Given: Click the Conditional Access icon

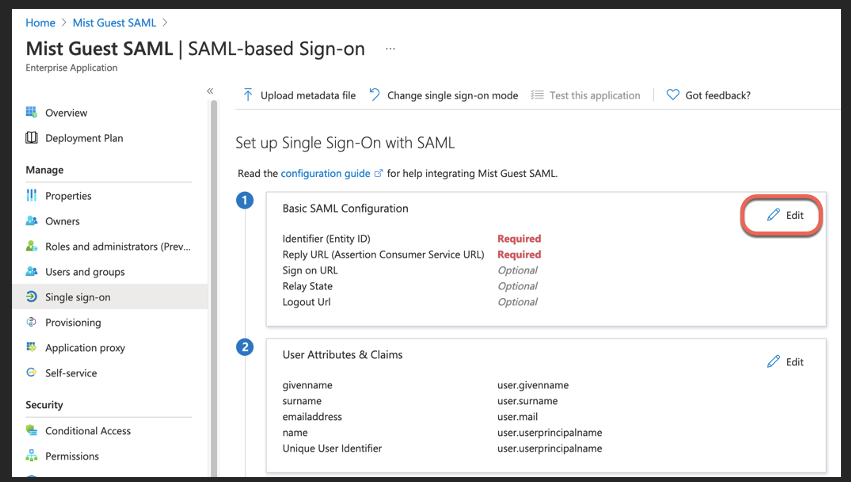Looking at the screenshot, I should [31, 431].
